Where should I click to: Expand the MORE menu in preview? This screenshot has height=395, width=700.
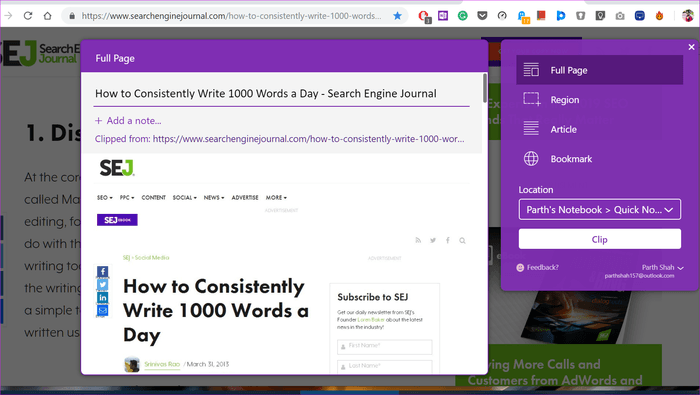pyautogui.click(x=276, y=197)
